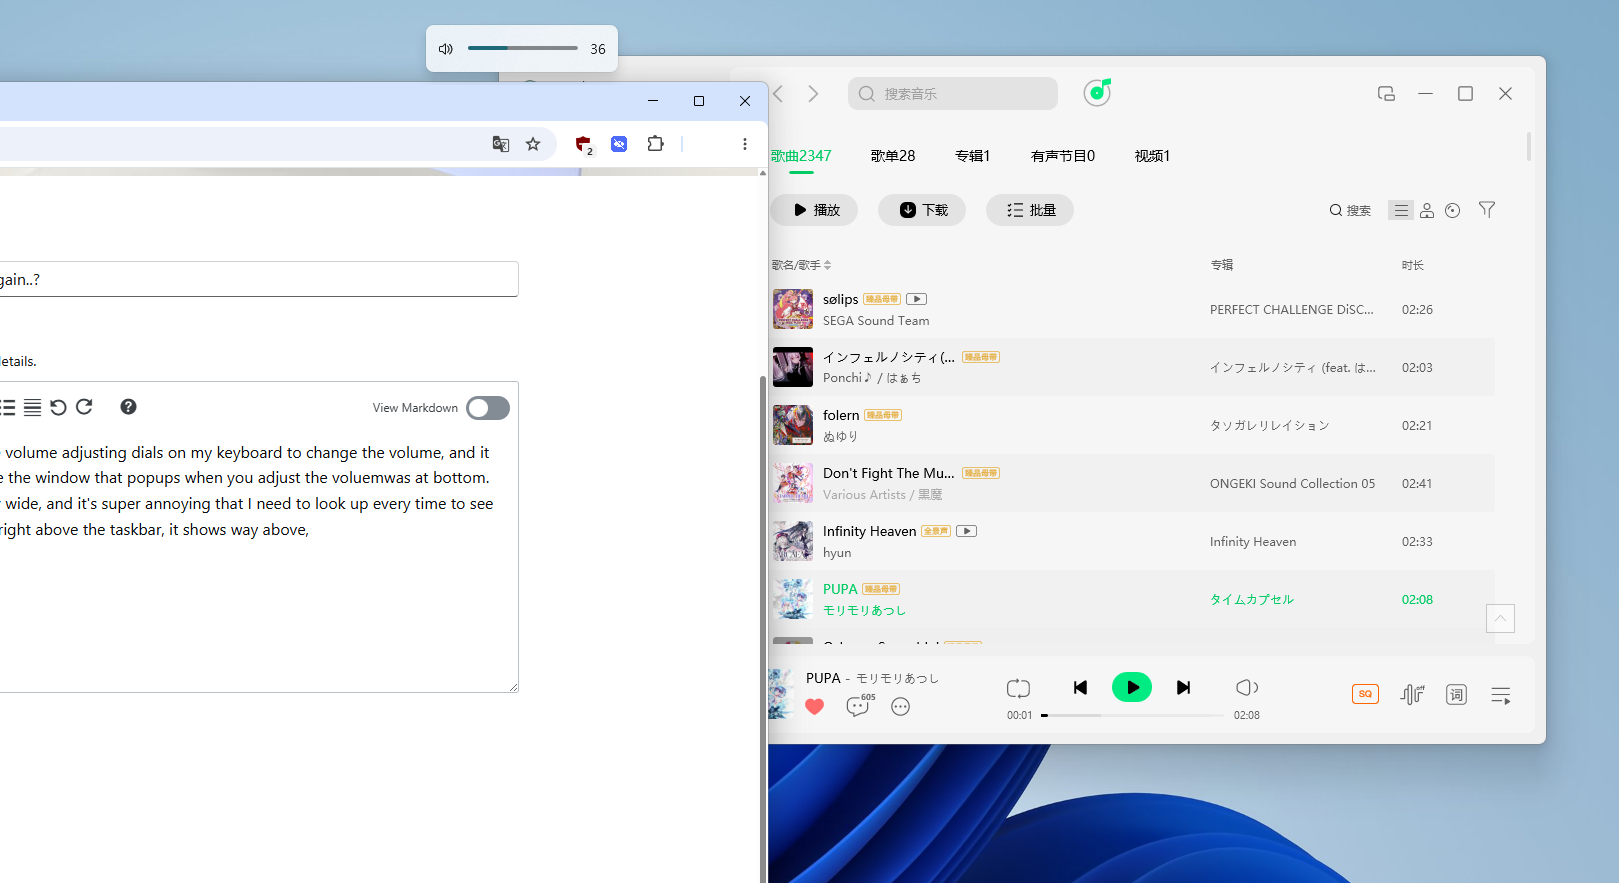Go forward in the music player
Image resolution: width=1619 pixels, height=883 pixels.
coord(813,94)
